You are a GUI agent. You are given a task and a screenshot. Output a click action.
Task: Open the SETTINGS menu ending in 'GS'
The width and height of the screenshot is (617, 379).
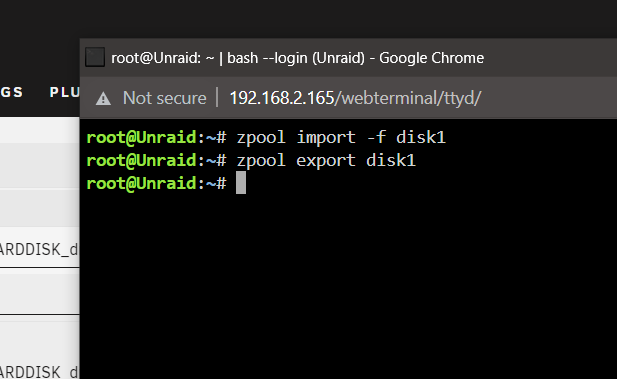coord(11,92)
